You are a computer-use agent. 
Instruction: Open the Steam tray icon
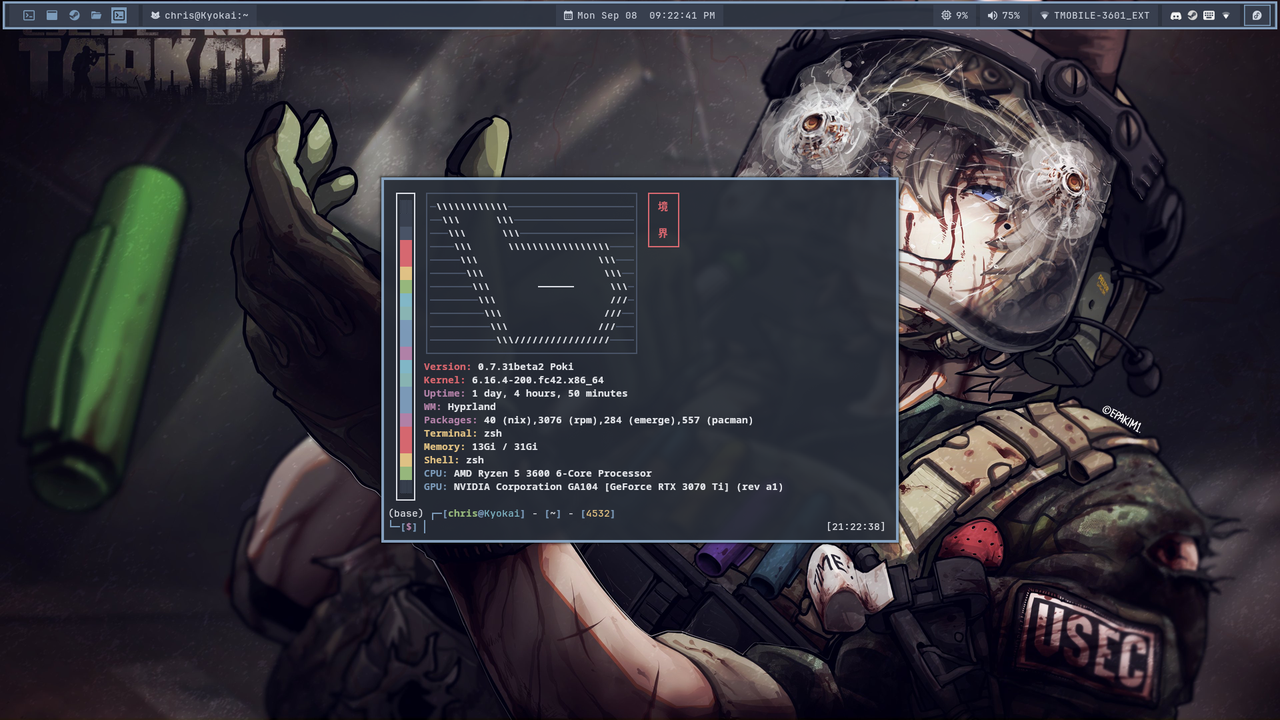click(1192, 15)
